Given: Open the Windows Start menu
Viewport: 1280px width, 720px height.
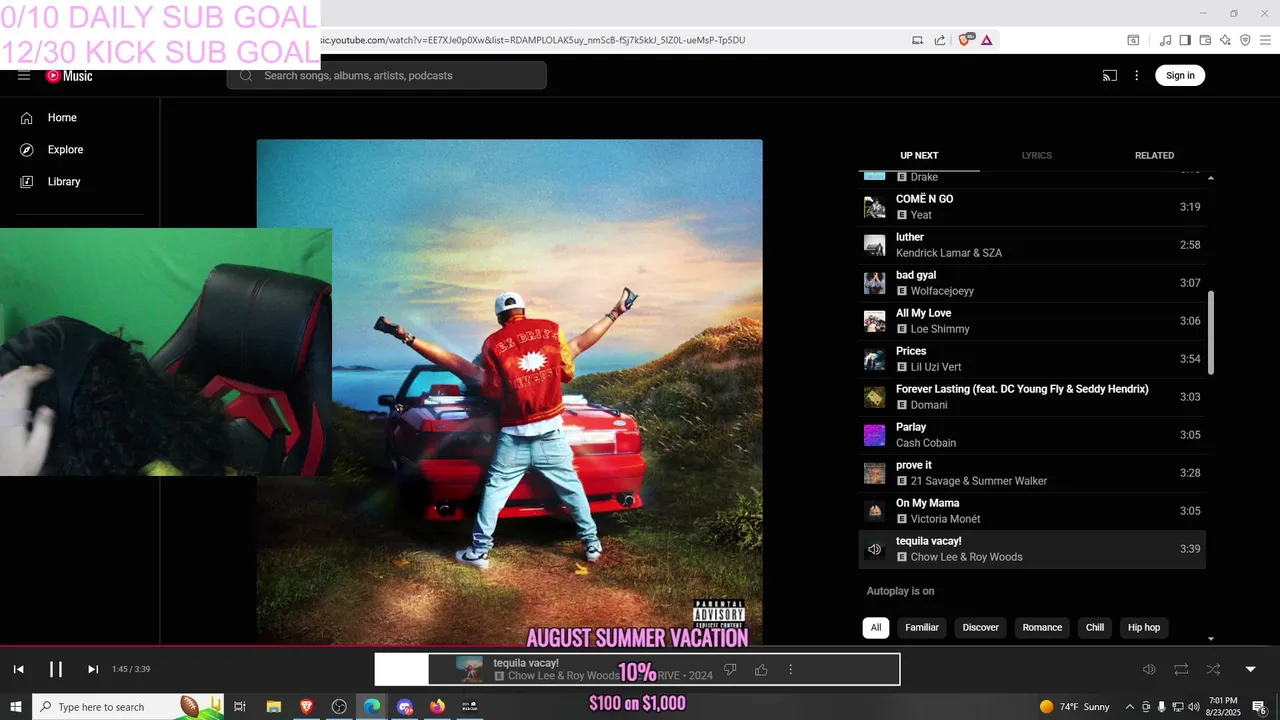Looking at the screenshot, I should coord(16,707).
